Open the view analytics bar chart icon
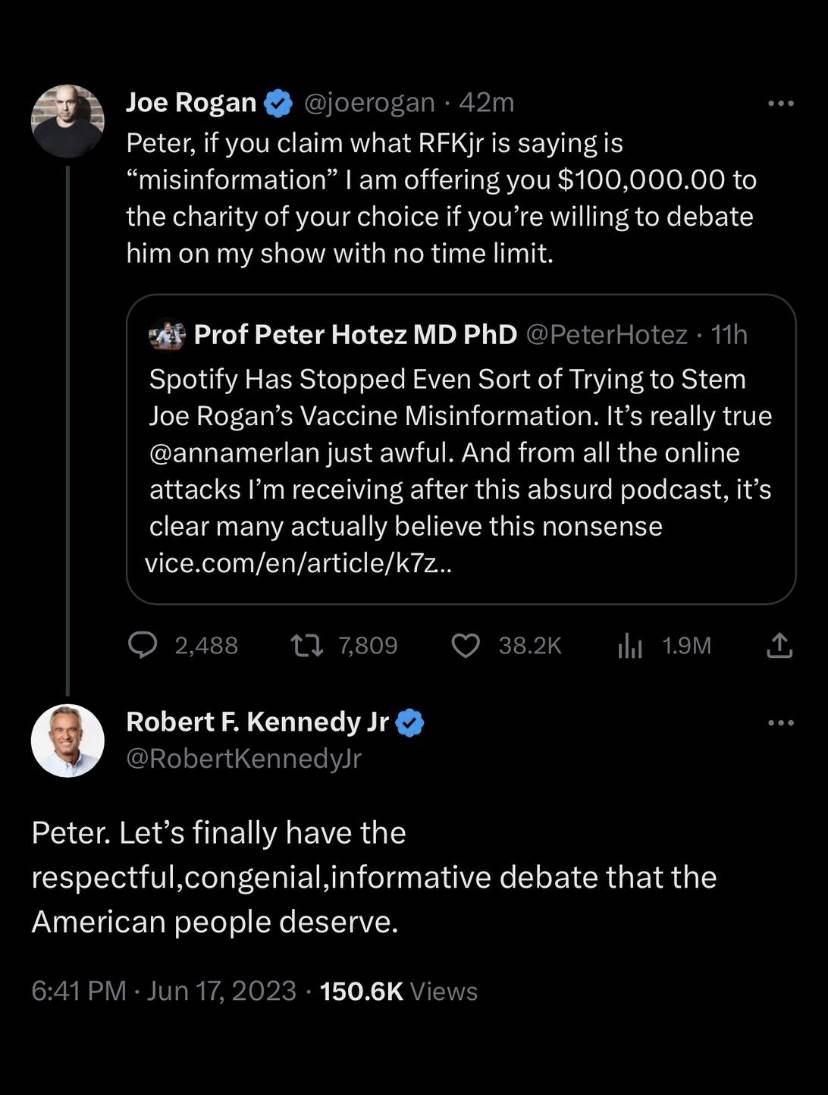 tap(628, 646)
